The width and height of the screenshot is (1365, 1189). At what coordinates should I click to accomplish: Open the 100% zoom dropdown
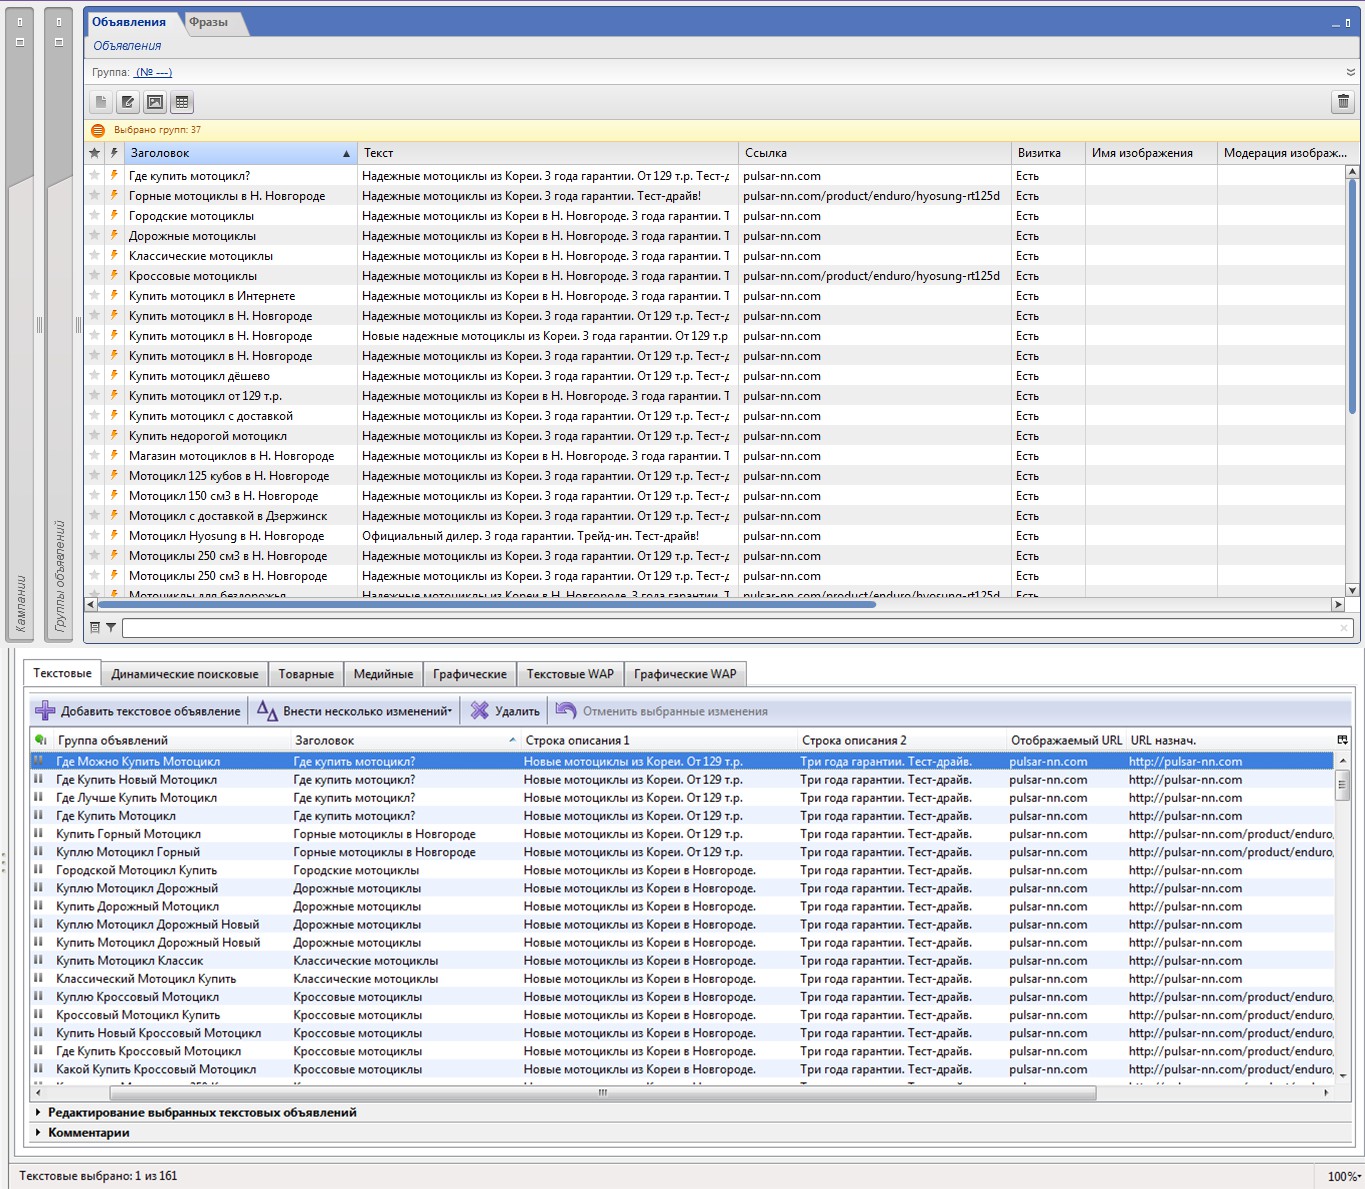(1343, 1176)
